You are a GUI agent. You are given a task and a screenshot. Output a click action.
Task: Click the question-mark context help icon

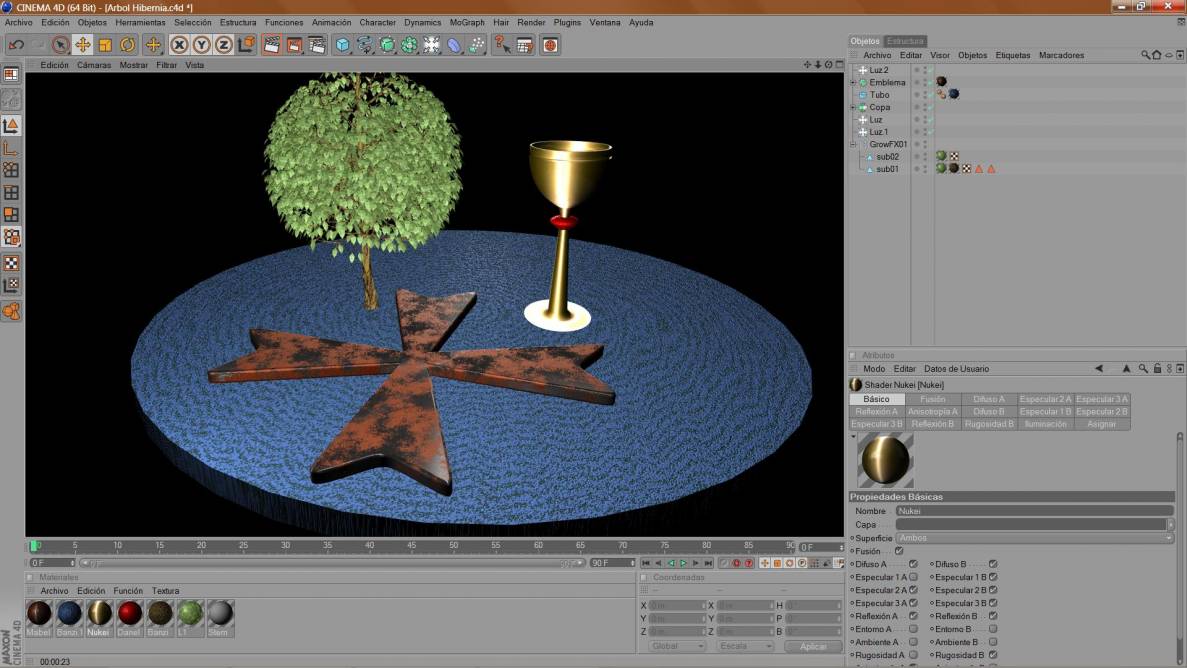503,45
